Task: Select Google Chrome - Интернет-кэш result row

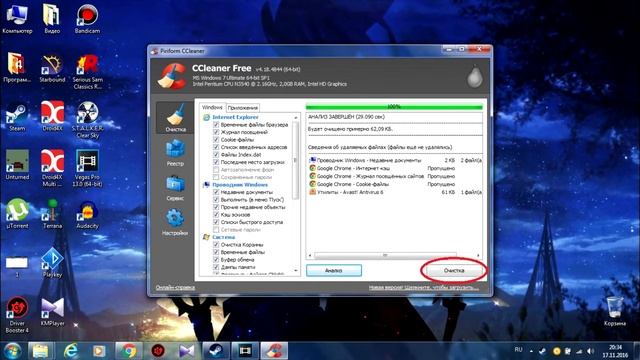Action: click(x=395, y=168)
